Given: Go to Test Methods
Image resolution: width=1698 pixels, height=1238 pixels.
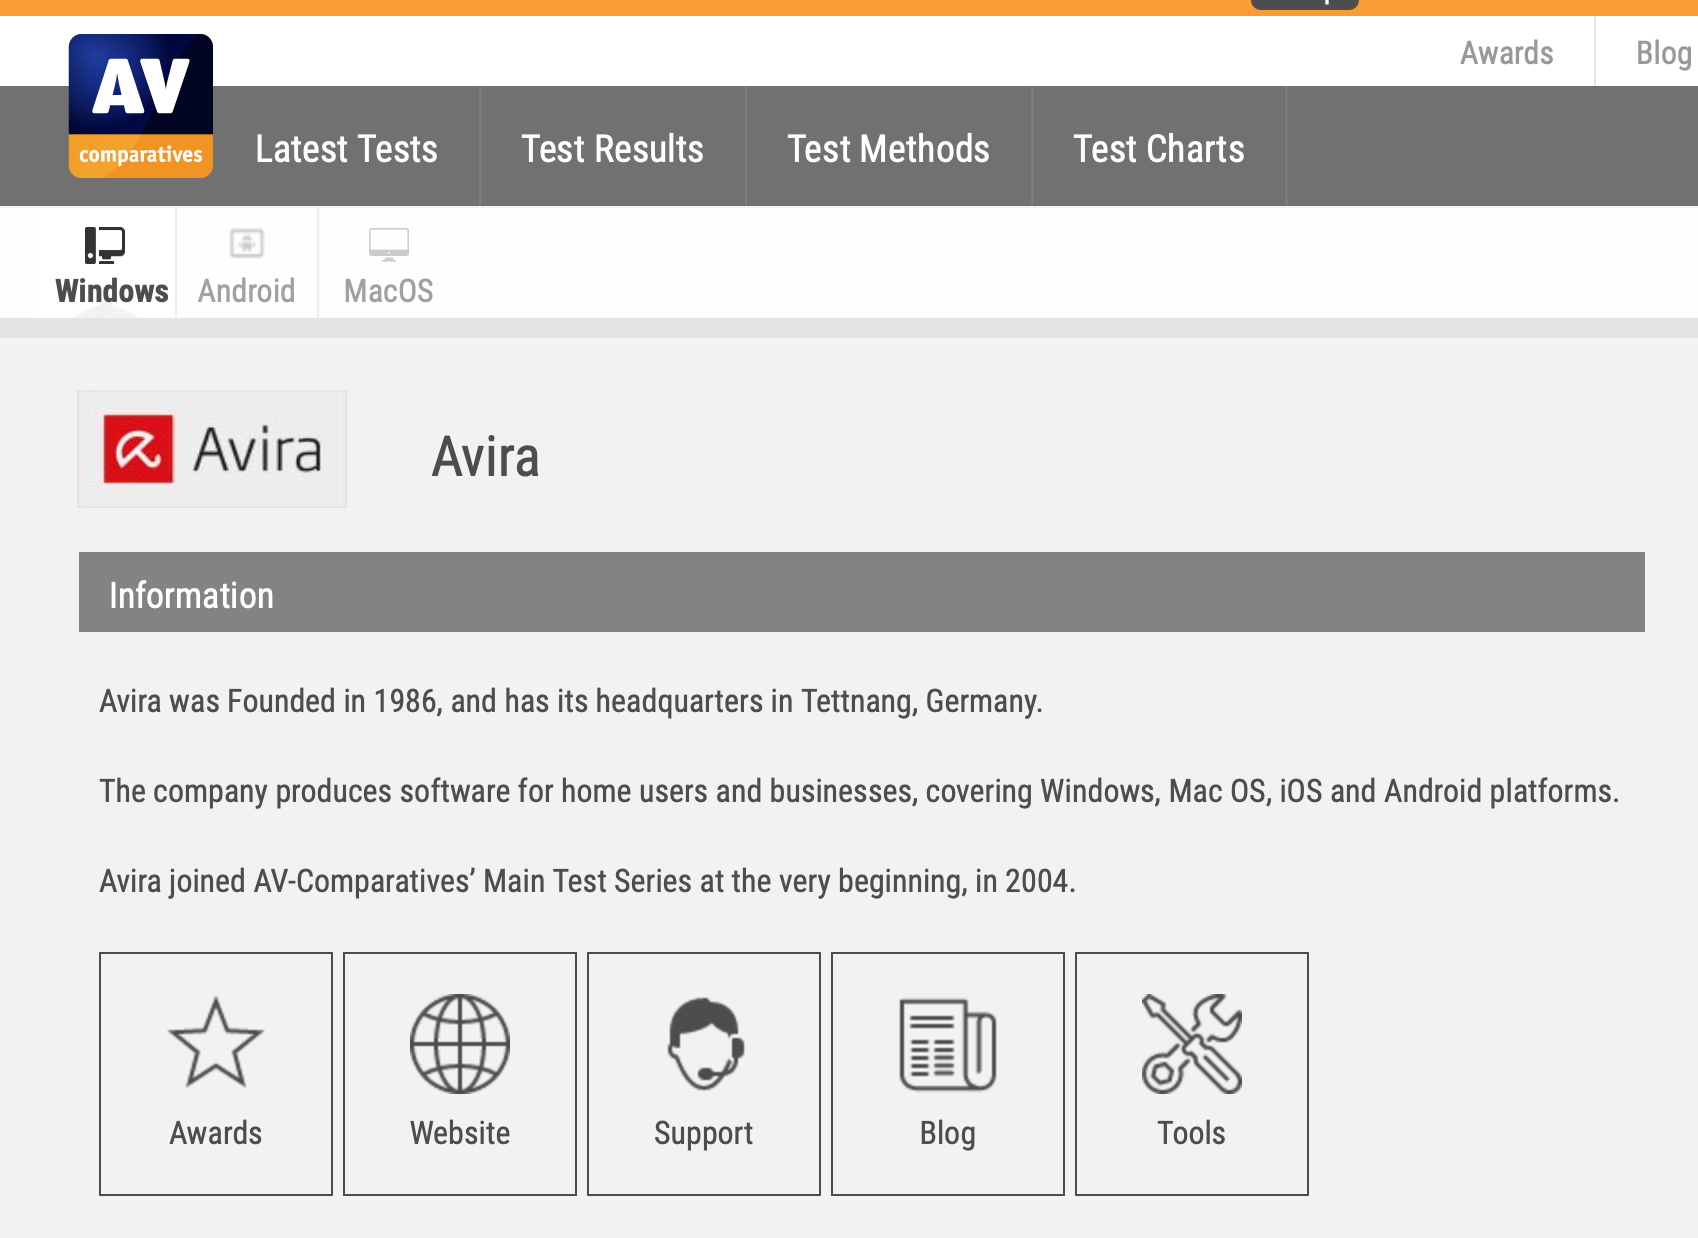Looking at the screenshot, I should (x=888, y=149).
